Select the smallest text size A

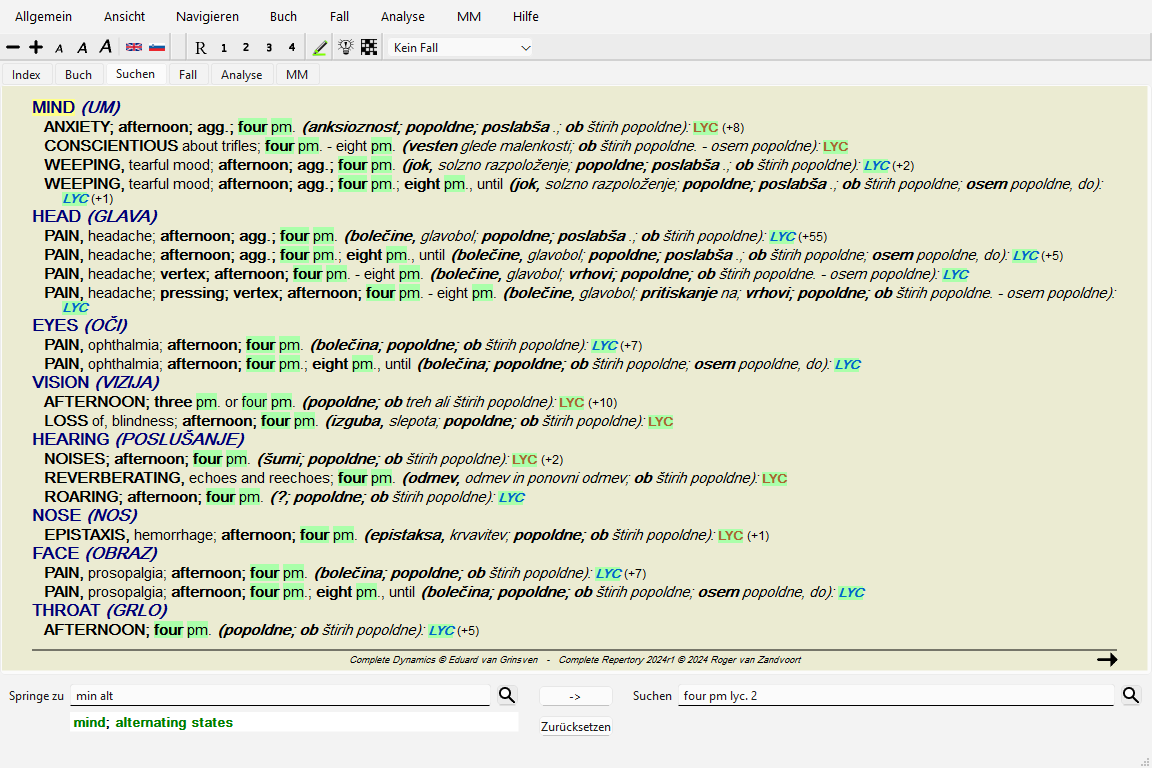[59, 48]
